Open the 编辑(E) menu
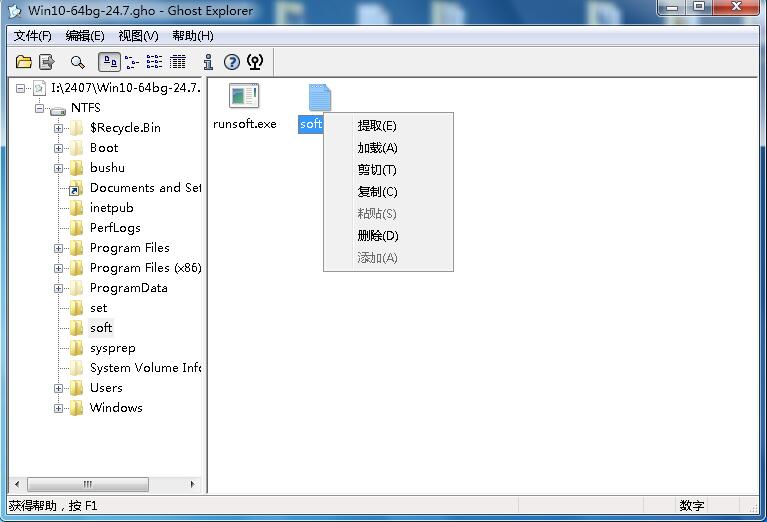 click(85, 36)
